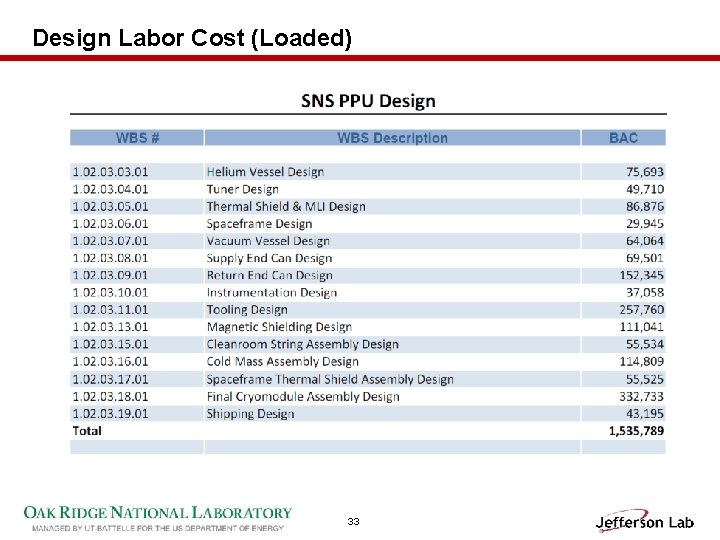The image size is (720, 540).
Task: Select the 'SNS PPU Design' table heading
Action: (x=368, y=101)
